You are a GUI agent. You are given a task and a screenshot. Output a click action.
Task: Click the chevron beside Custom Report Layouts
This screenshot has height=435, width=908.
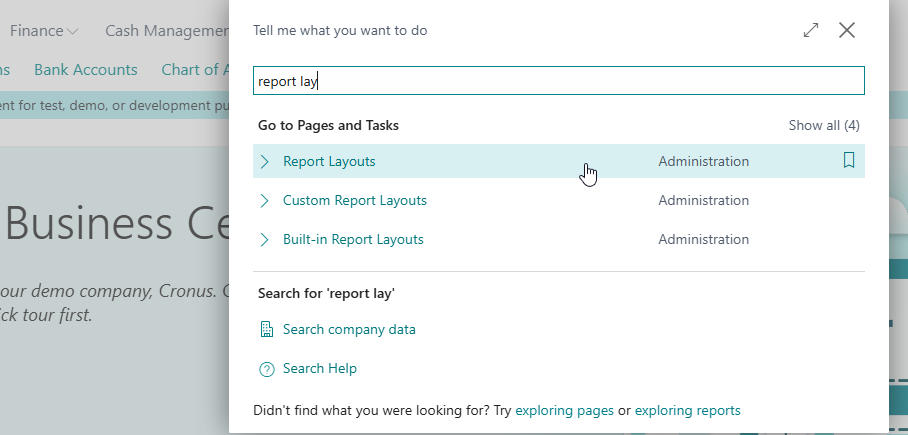click(x=265, y=200)
